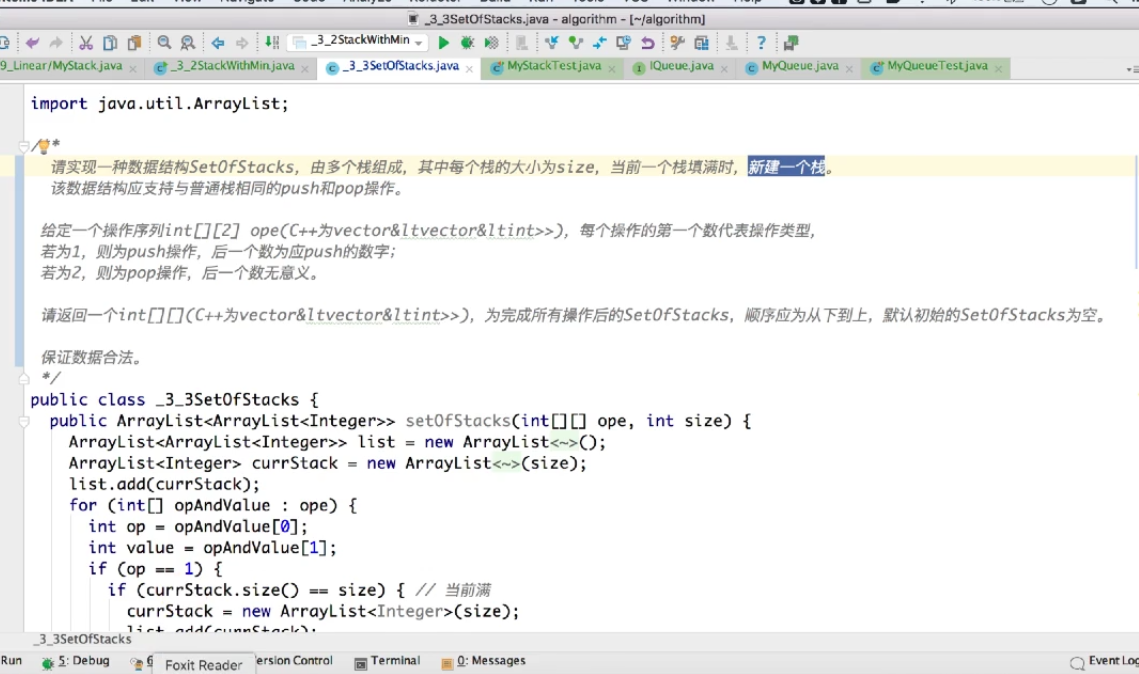Run with coverage icon
The image size is (1139, 674).
pyautogui.click(x=491, y=43)
